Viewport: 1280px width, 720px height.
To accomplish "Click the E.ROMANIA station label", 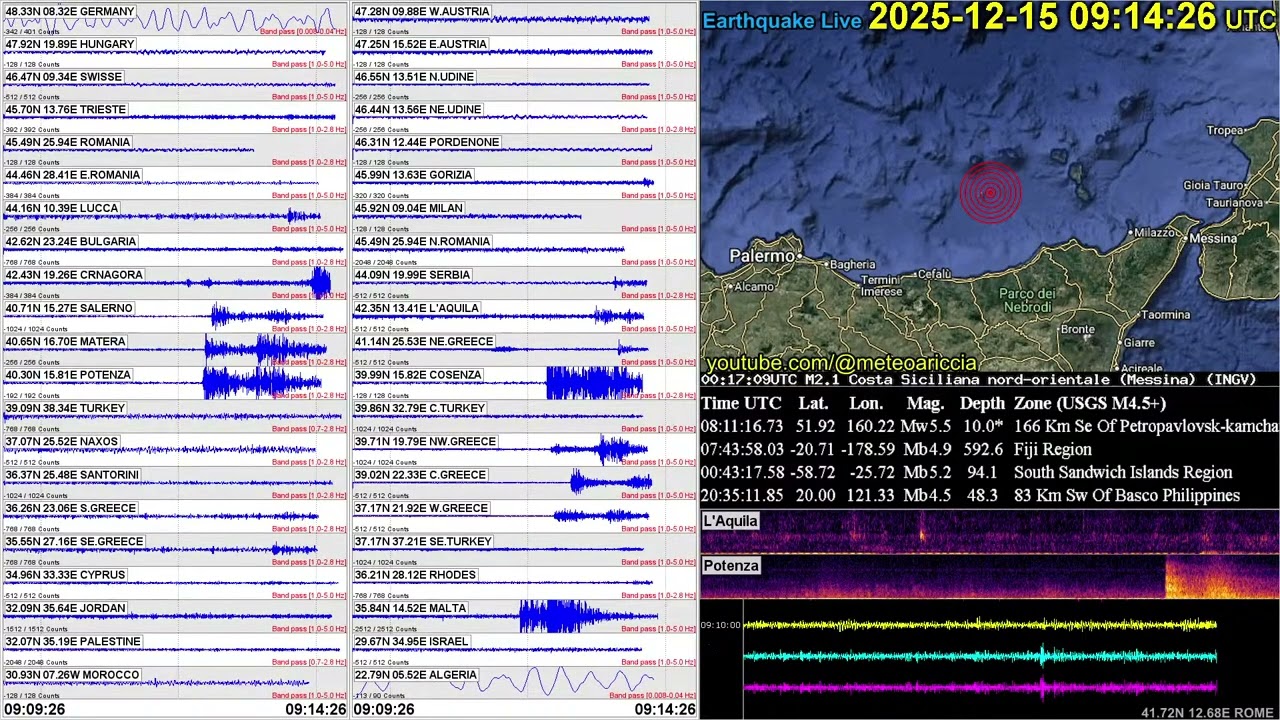I will coord(73,176).
